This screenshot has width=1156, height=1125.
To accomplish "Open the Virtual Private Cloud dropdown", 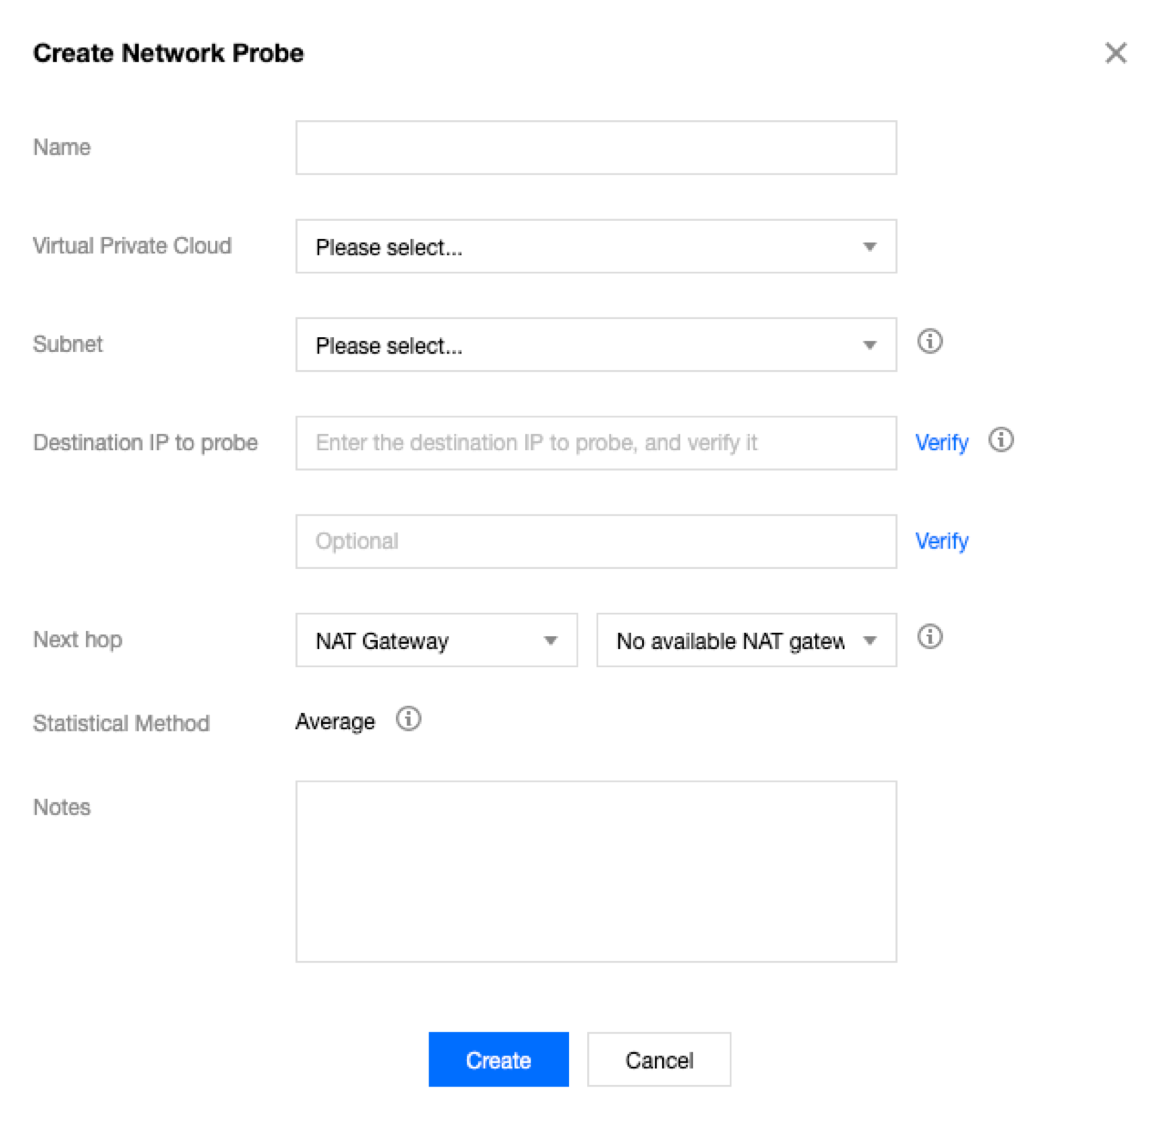I will [595, 247].
